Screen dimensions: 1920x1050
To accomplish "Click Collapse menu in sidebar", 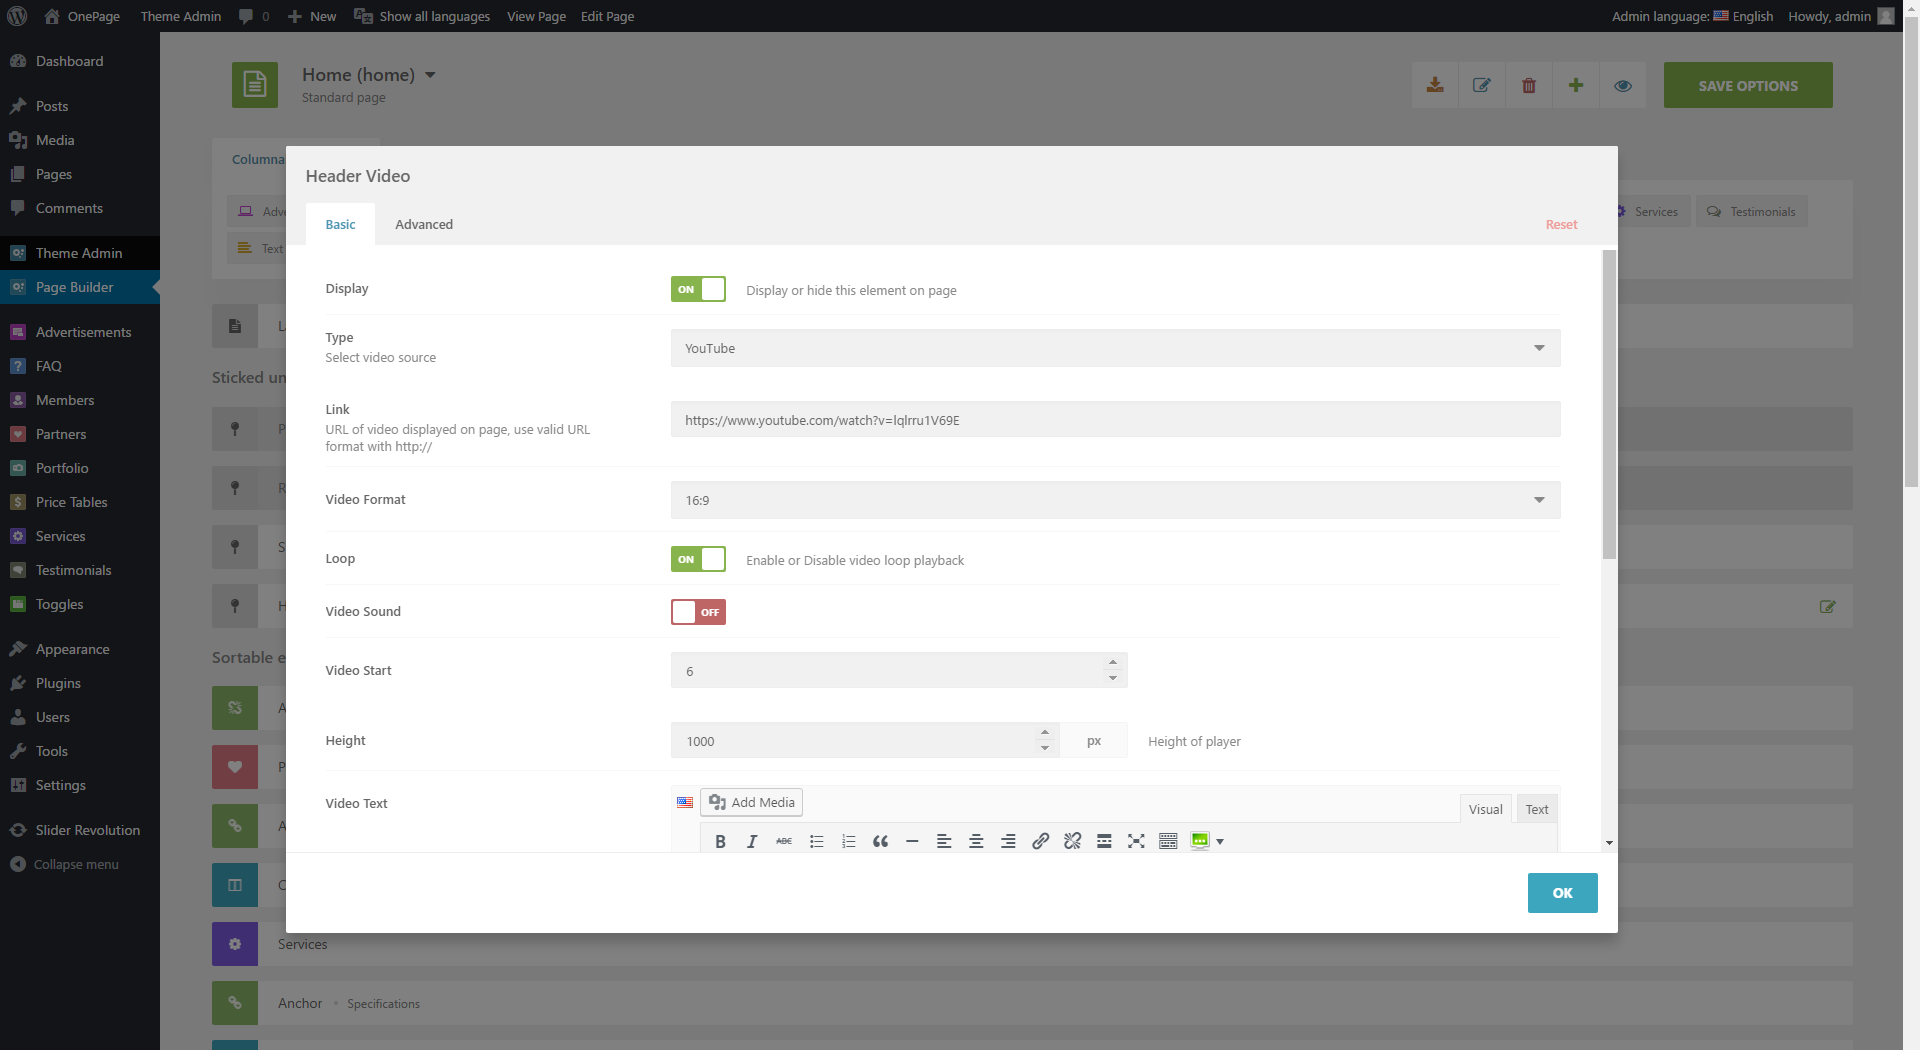I will (x=80, y=864).
